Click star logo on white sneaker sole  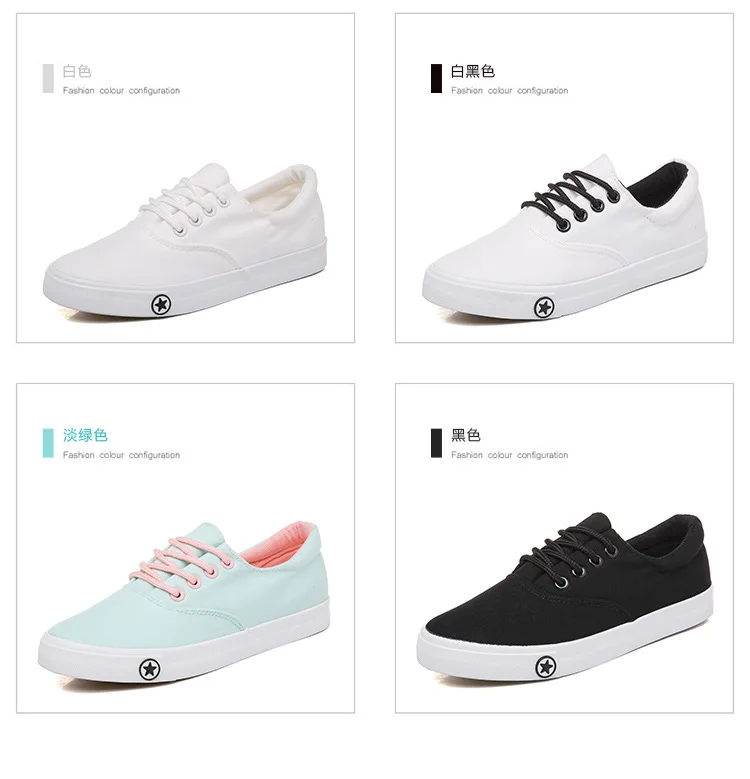(161, 305)
